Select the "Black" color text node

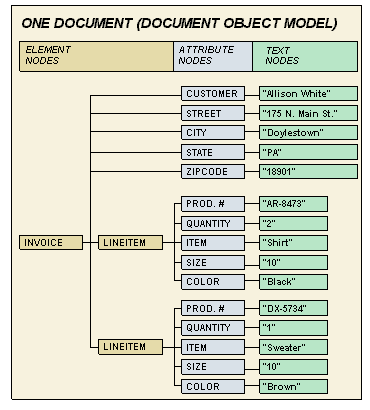coord(293,282)
